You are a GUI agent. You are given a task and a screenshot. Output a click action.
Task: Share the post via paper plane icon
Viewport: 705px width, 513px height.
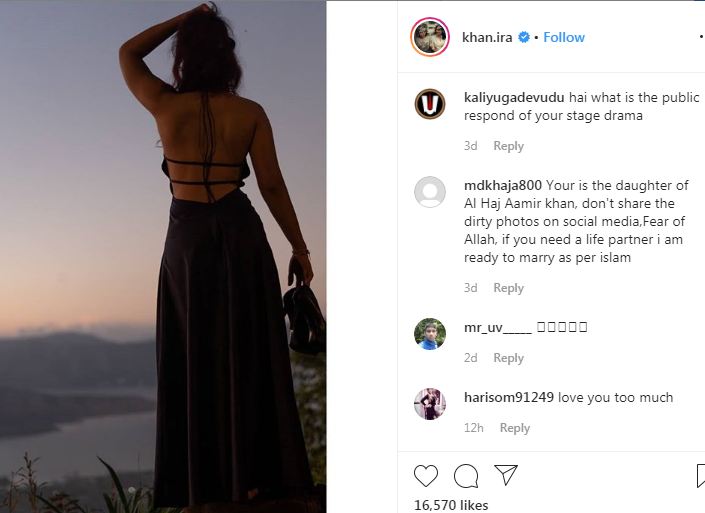pyautogui.click(x=506, y=475)
